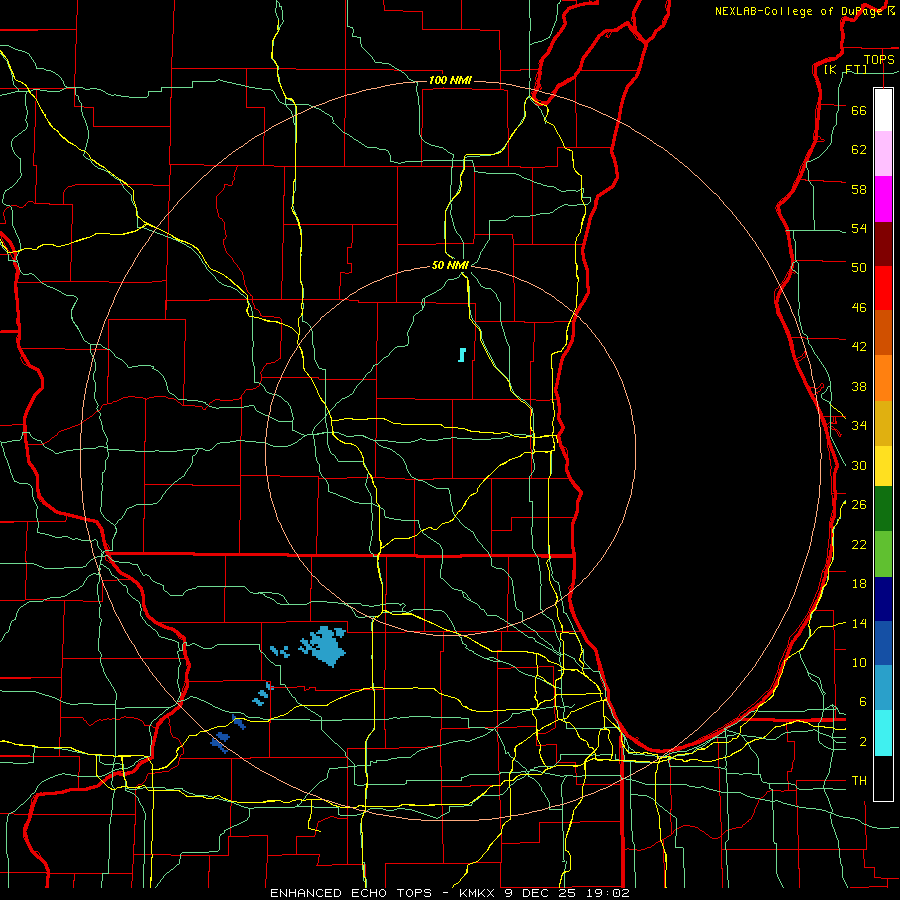Click the bright orange legend swatch
This screenshot has width=900, height=900.
tap(883, 378)
